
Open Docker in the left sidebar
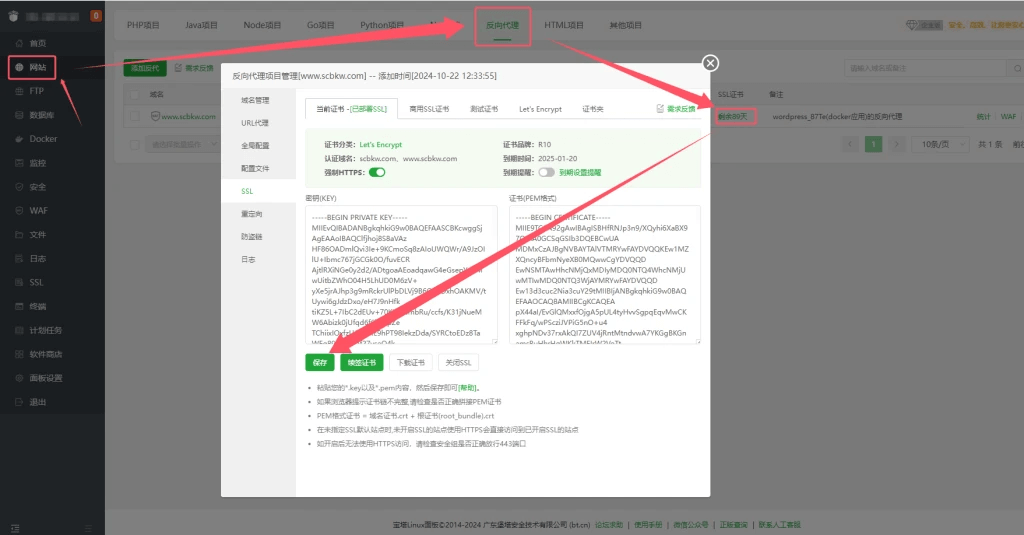point(43,139)
